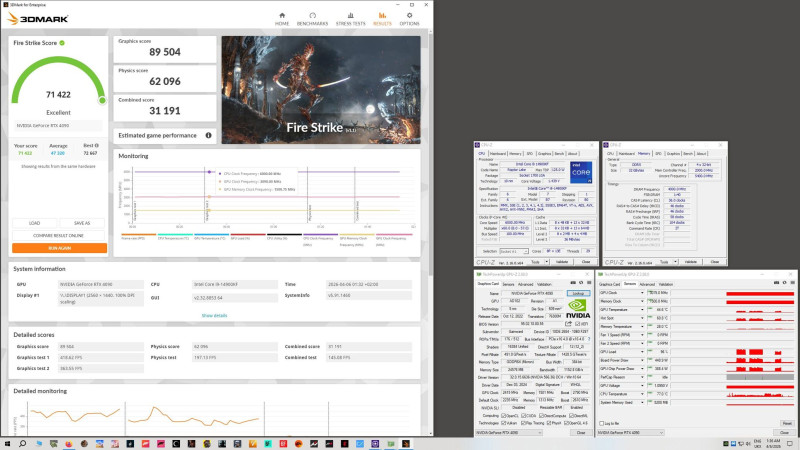Screen dimensions: 800x450
Task: Open hamburger menu in GPU-Z Sensors window
Action: click(x=792, y=283)
